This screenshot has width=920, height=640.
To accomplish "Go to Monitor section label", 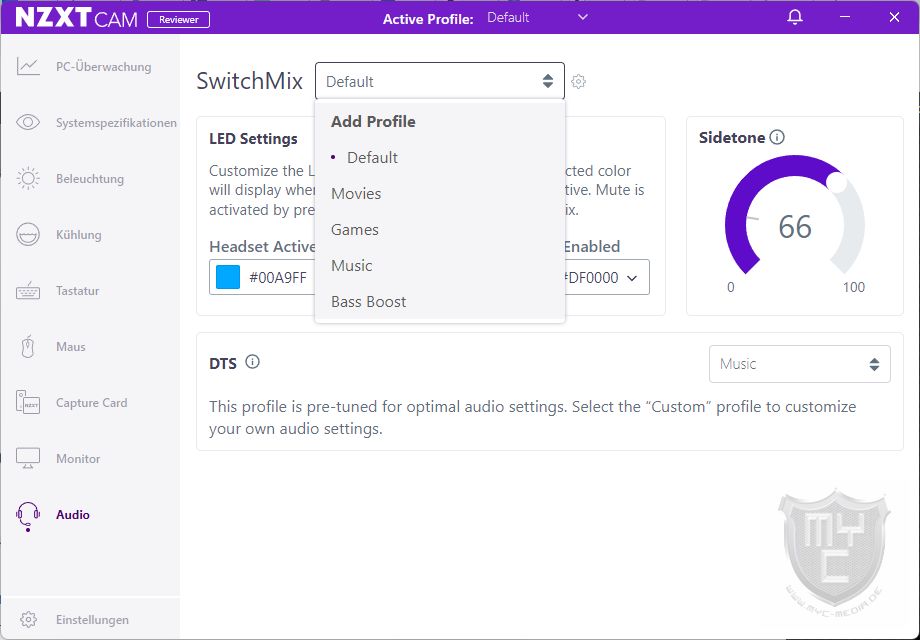I will [x=78, y=459].
